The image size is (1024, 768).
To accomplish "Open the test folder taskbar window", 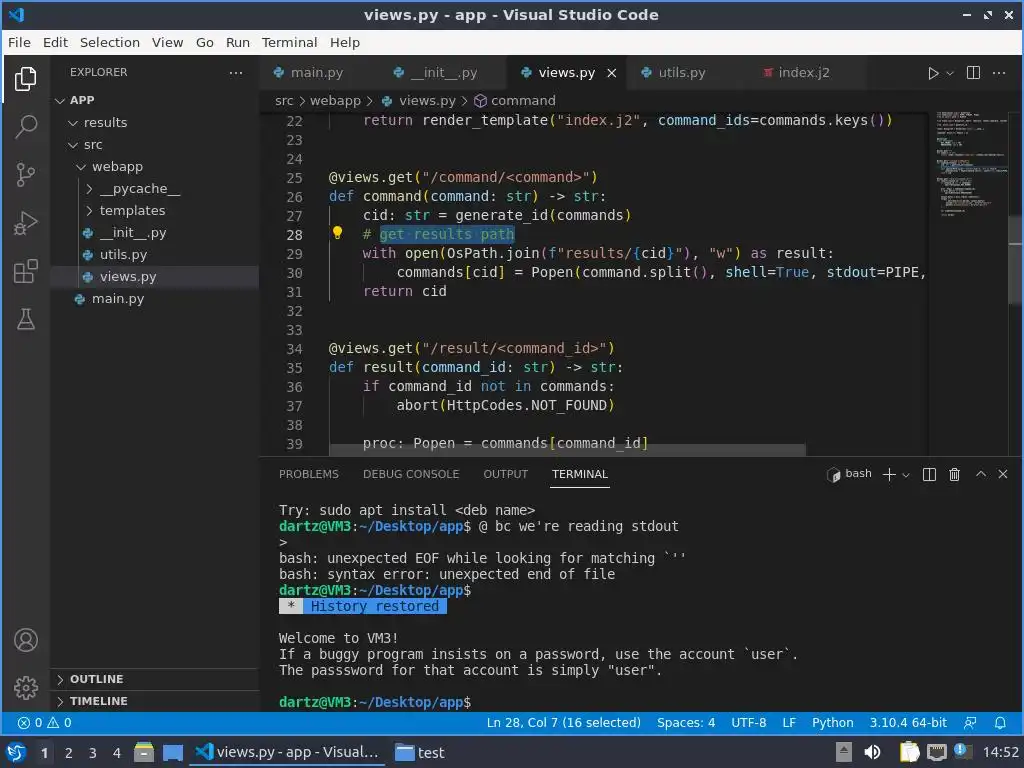I will coord(420,753).
